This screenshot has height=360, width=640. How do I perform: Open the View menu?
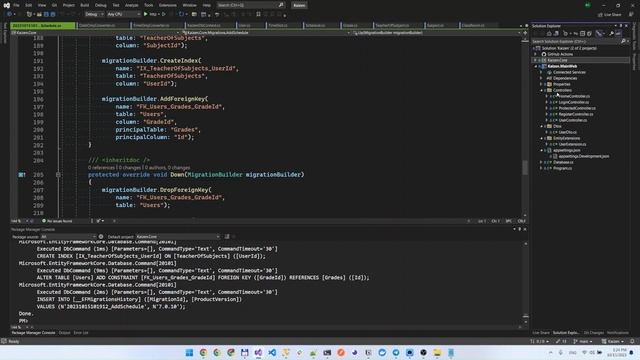42,5
